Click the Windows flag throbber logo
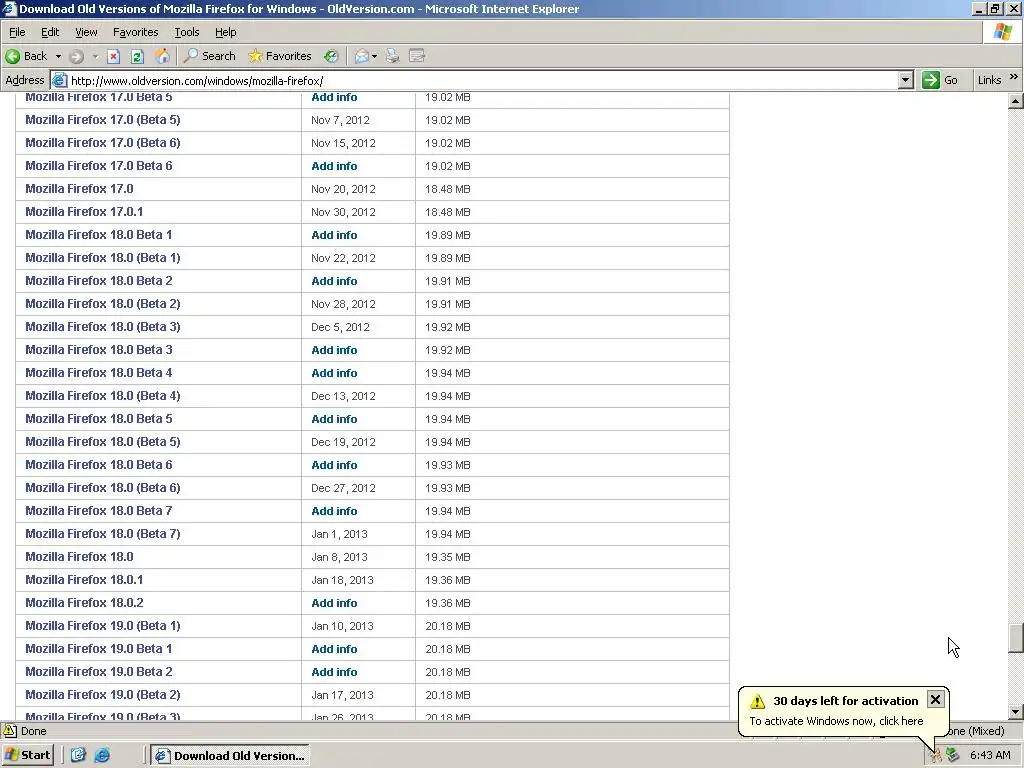 tap(1003, 32)
